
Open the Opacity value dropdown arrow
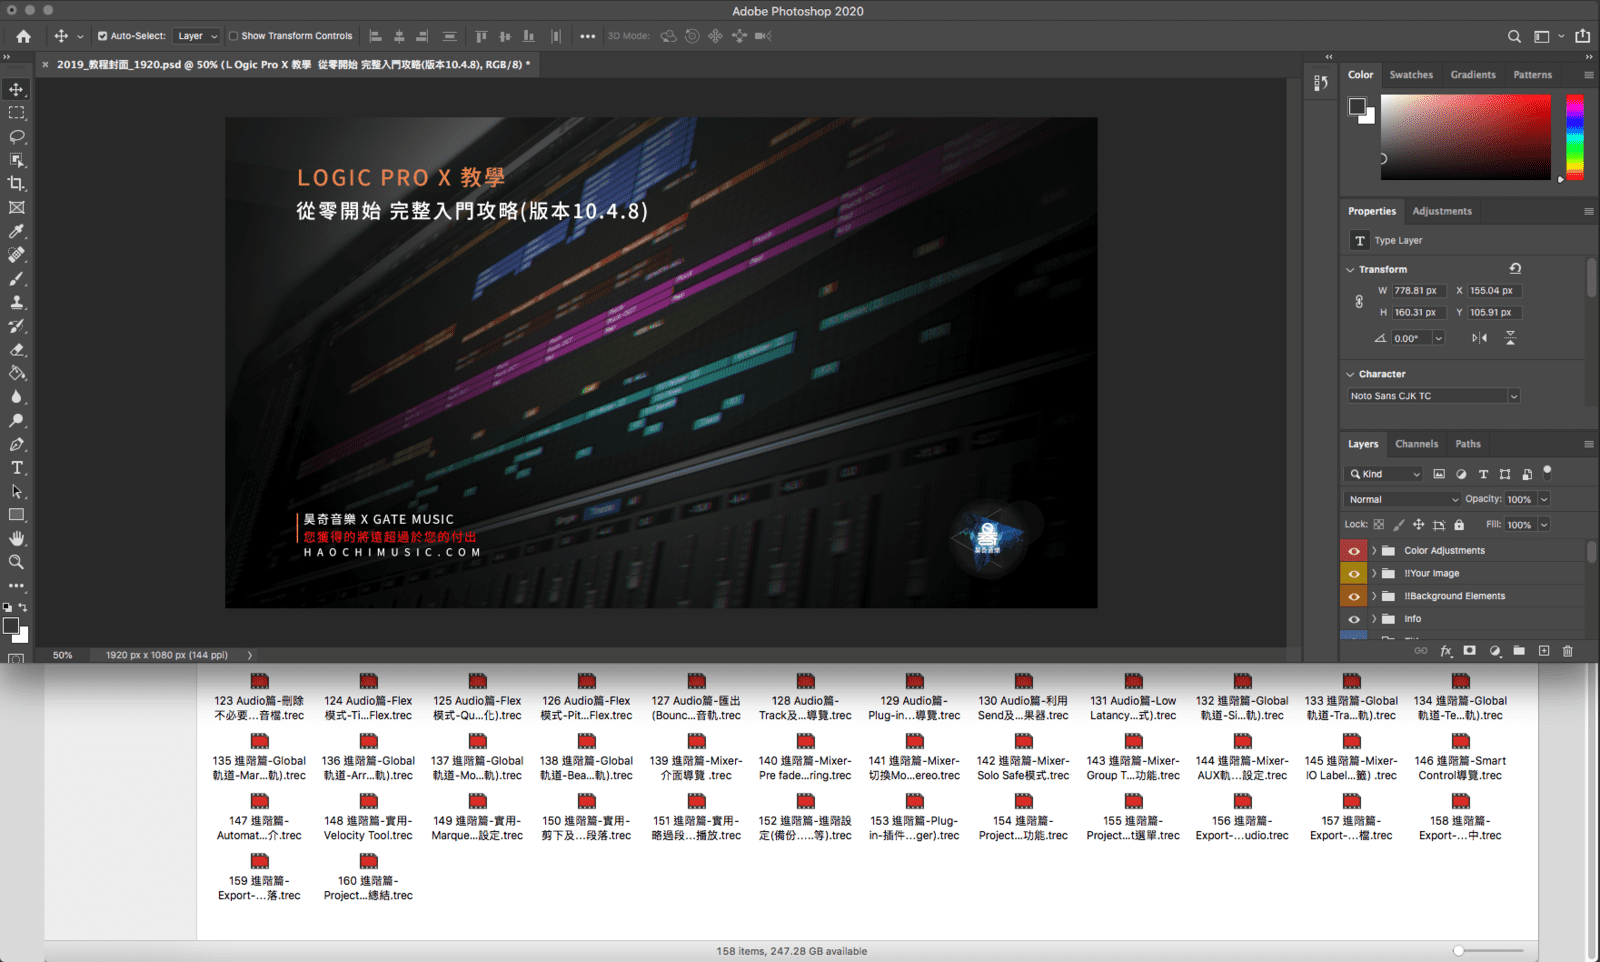pyautogui.click(x=1544, y=499)
